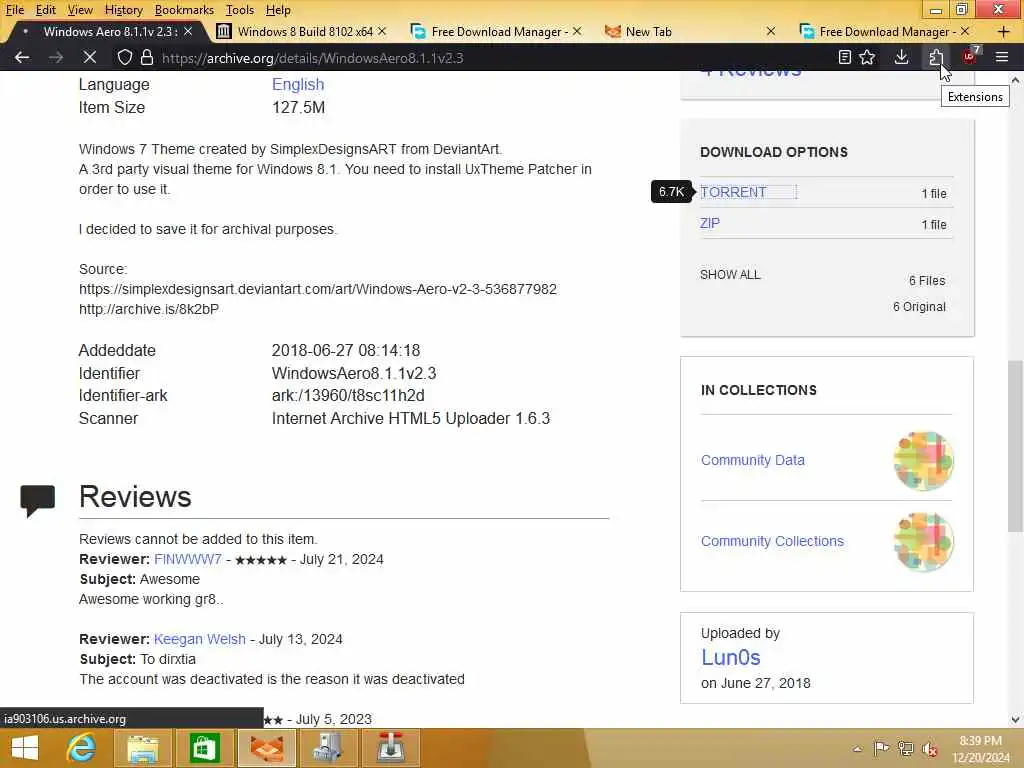Launch Internet Explorer from the taskbar
The height and width of the screenshot is (768, 1024).
tap(81, 748)
